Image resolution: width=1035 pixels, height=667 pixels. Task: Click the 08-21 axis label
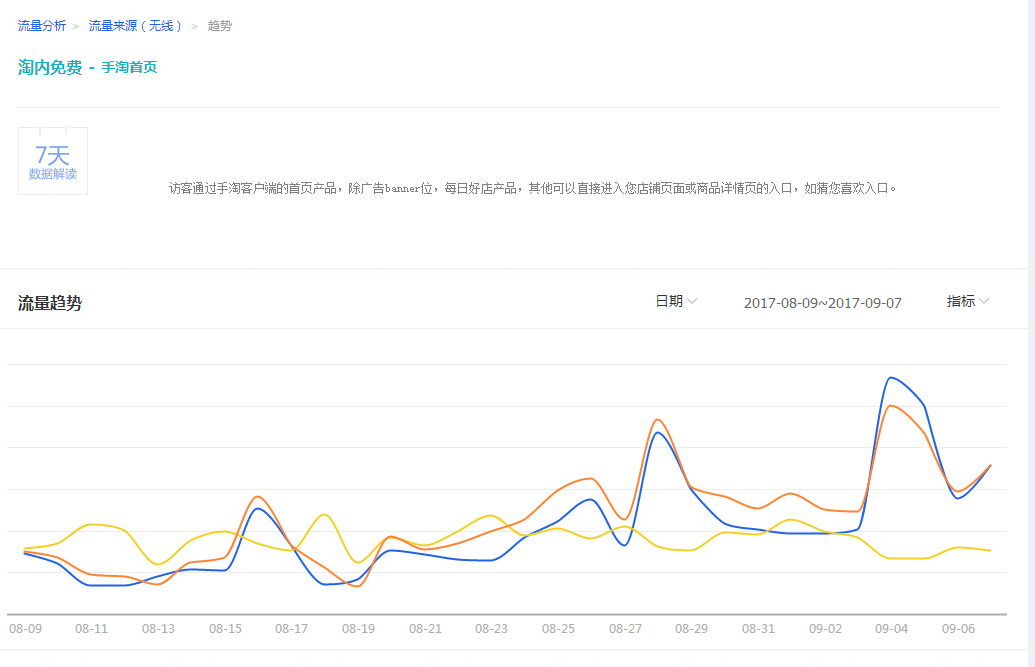click(425, 629)
